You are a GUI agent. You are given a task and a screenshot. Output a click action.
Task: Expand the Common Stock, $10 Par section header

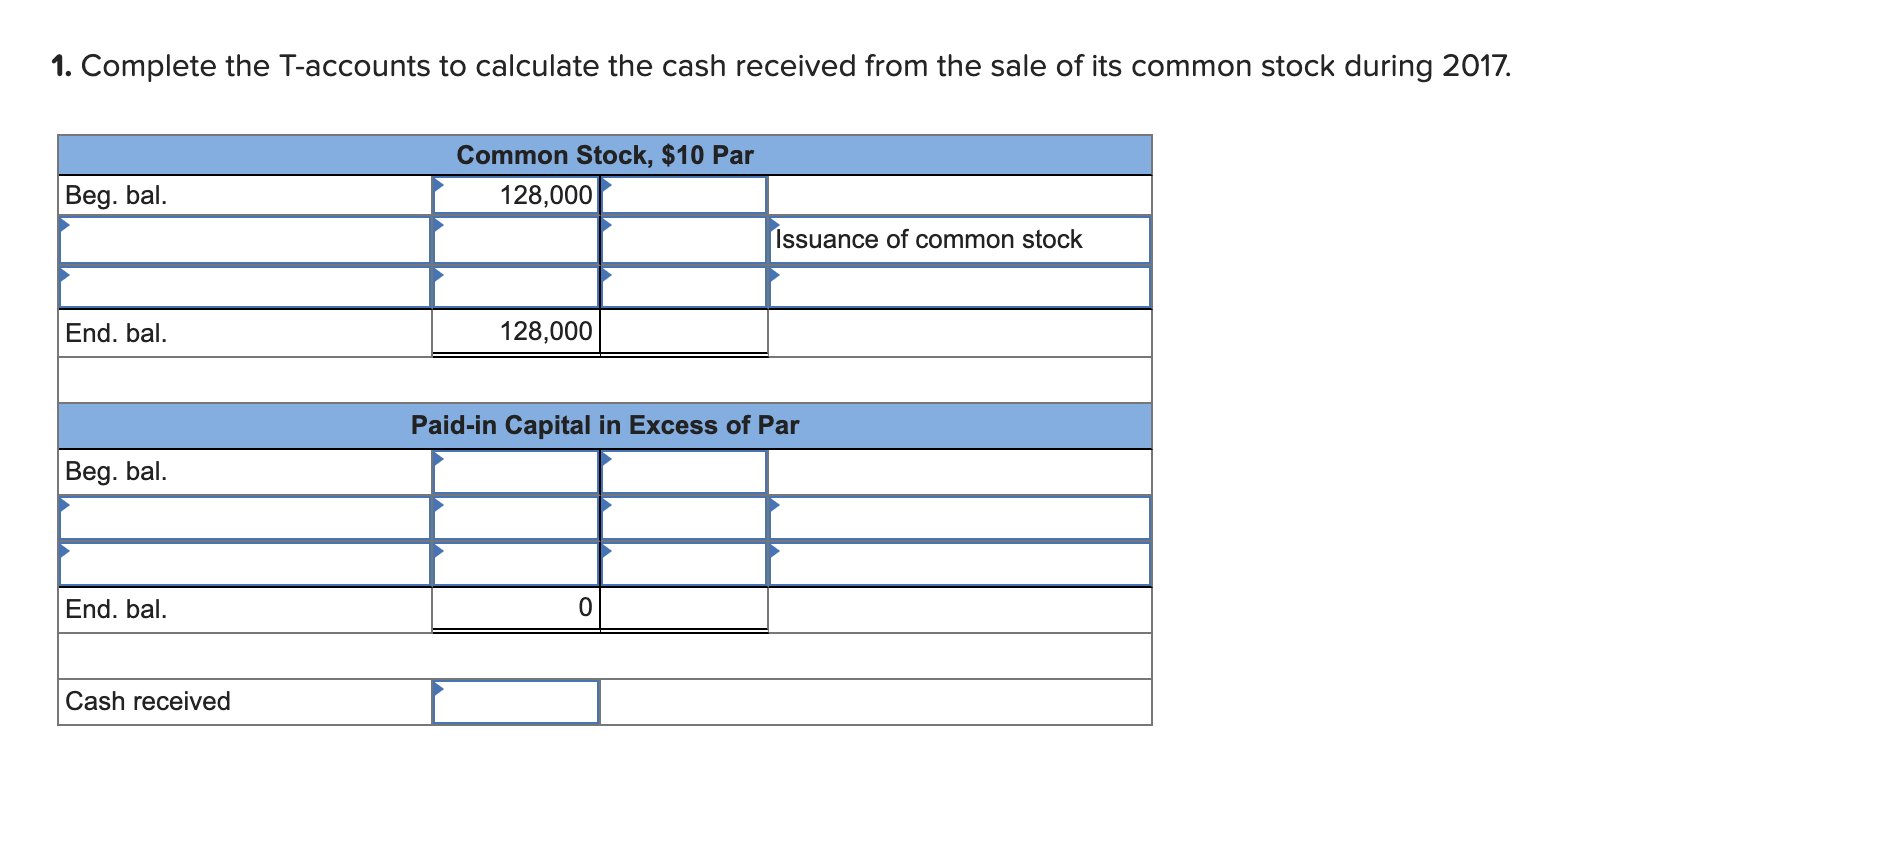[x=605, y=155]
